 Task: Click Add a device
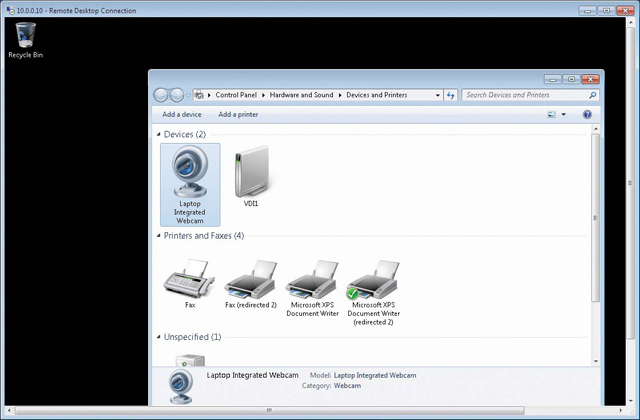click(182, 114)
